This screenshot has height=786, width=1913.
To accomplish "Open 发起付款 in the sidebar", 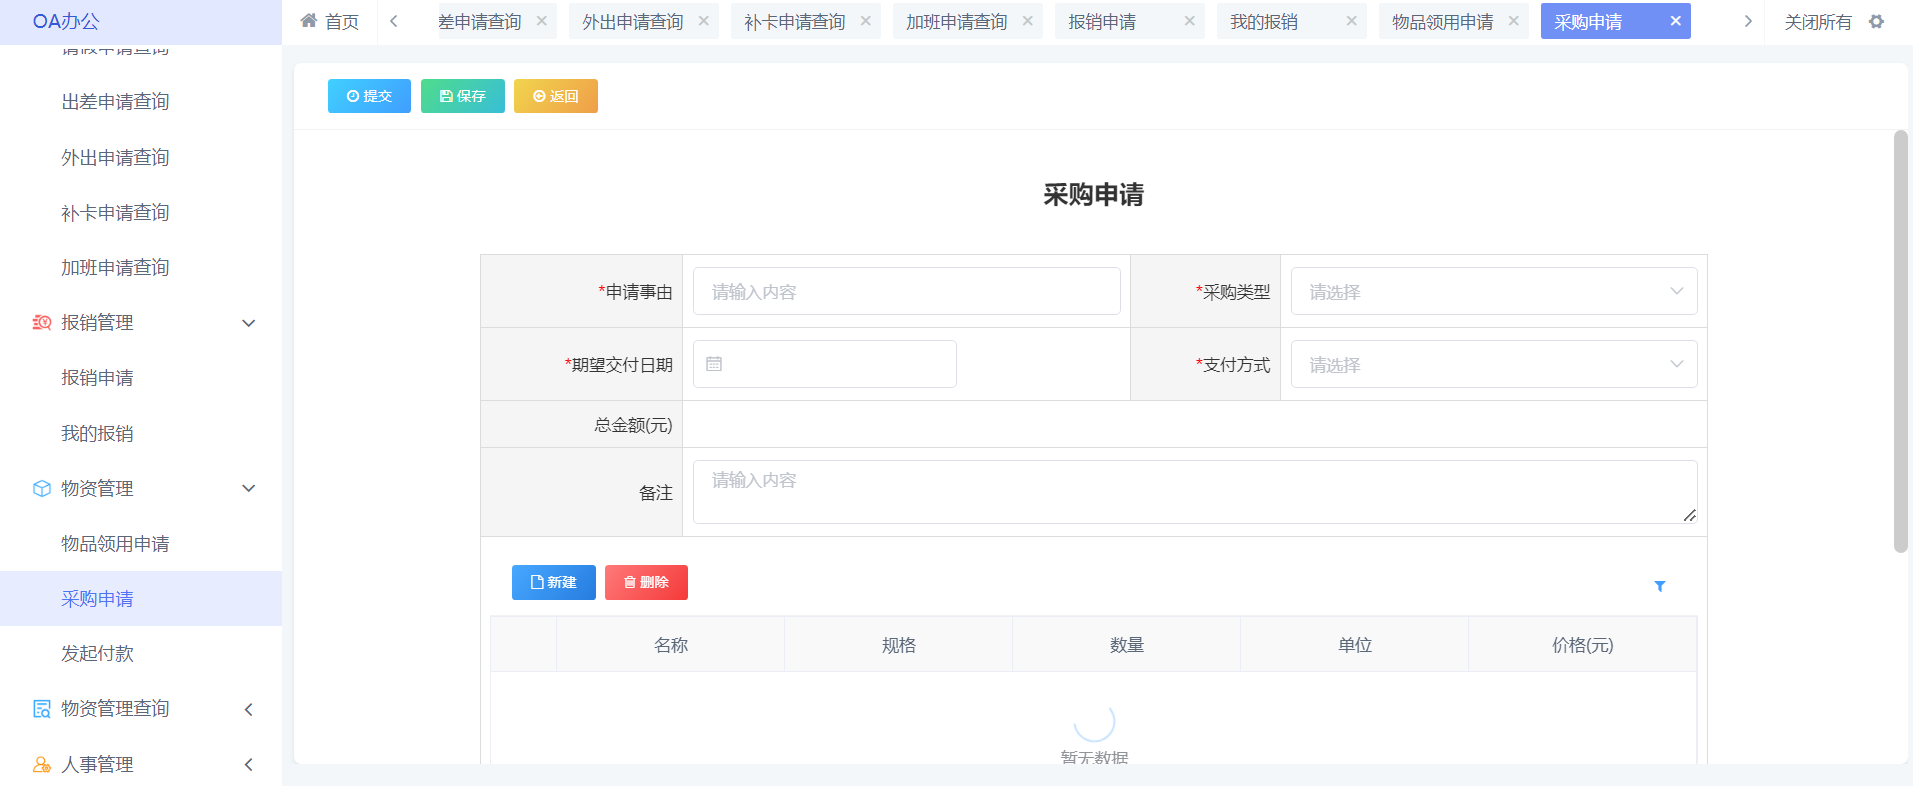I will point(97,653).
